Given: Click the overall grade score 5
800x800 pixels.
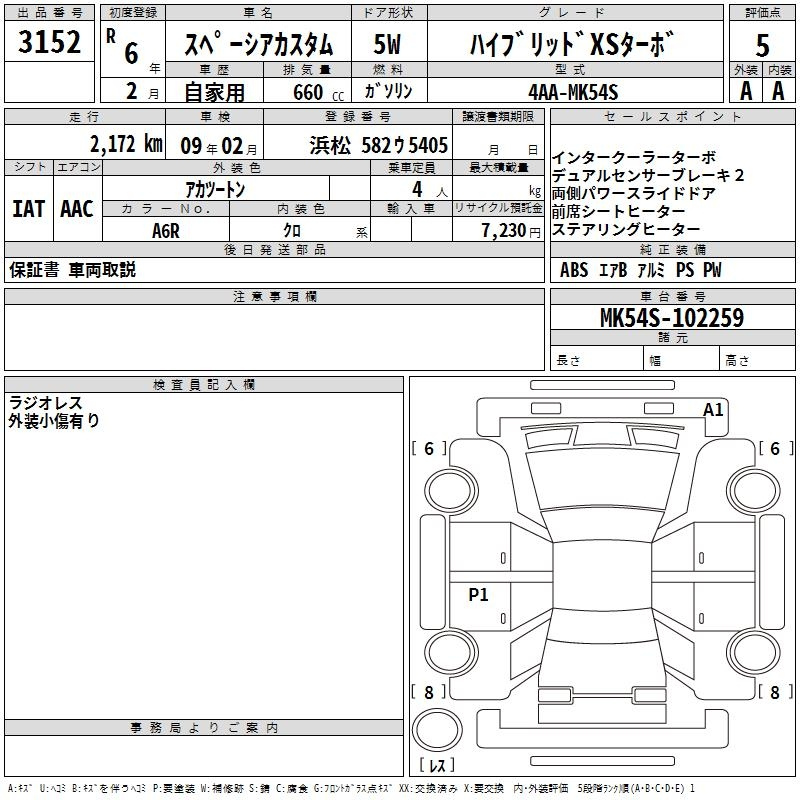Looking at the screenshot, I should tap(762, 45).
